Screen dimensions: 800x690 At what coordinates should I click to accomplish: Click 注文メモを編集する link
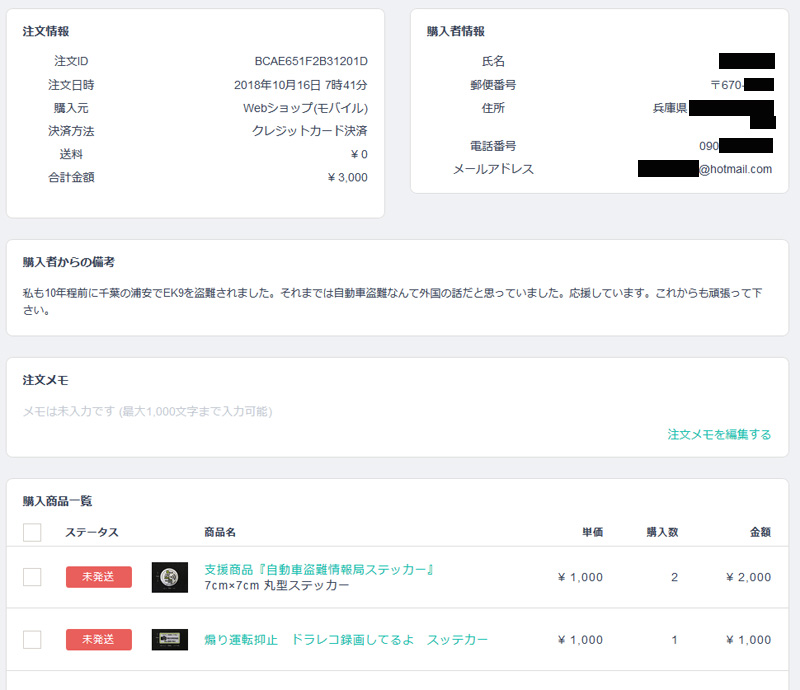click(719, 435)
